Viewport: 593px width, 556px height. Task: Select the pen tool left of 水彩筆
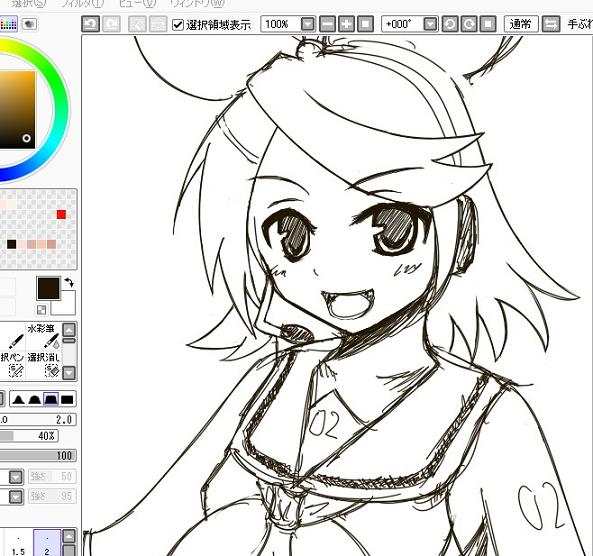point(13,335)
